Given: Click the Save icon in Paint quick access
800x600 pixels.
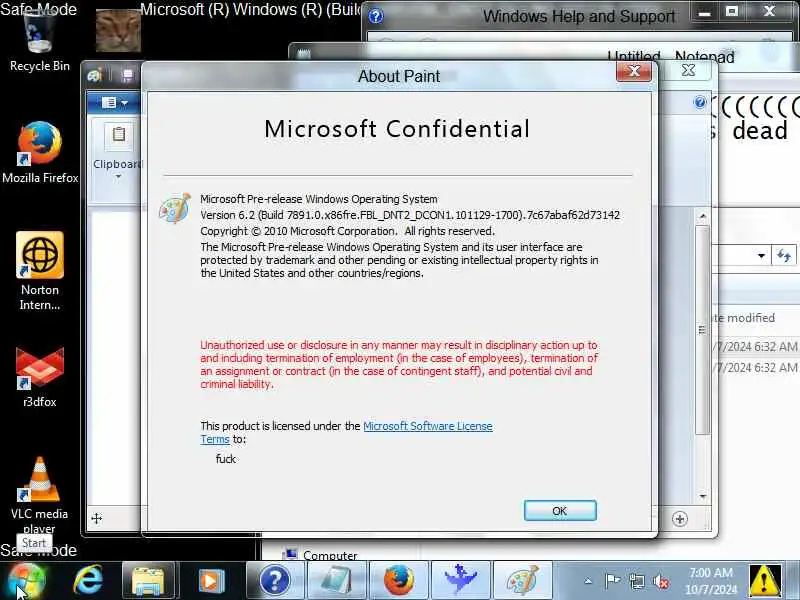Looking at the screenshot, I should point(127,76).
